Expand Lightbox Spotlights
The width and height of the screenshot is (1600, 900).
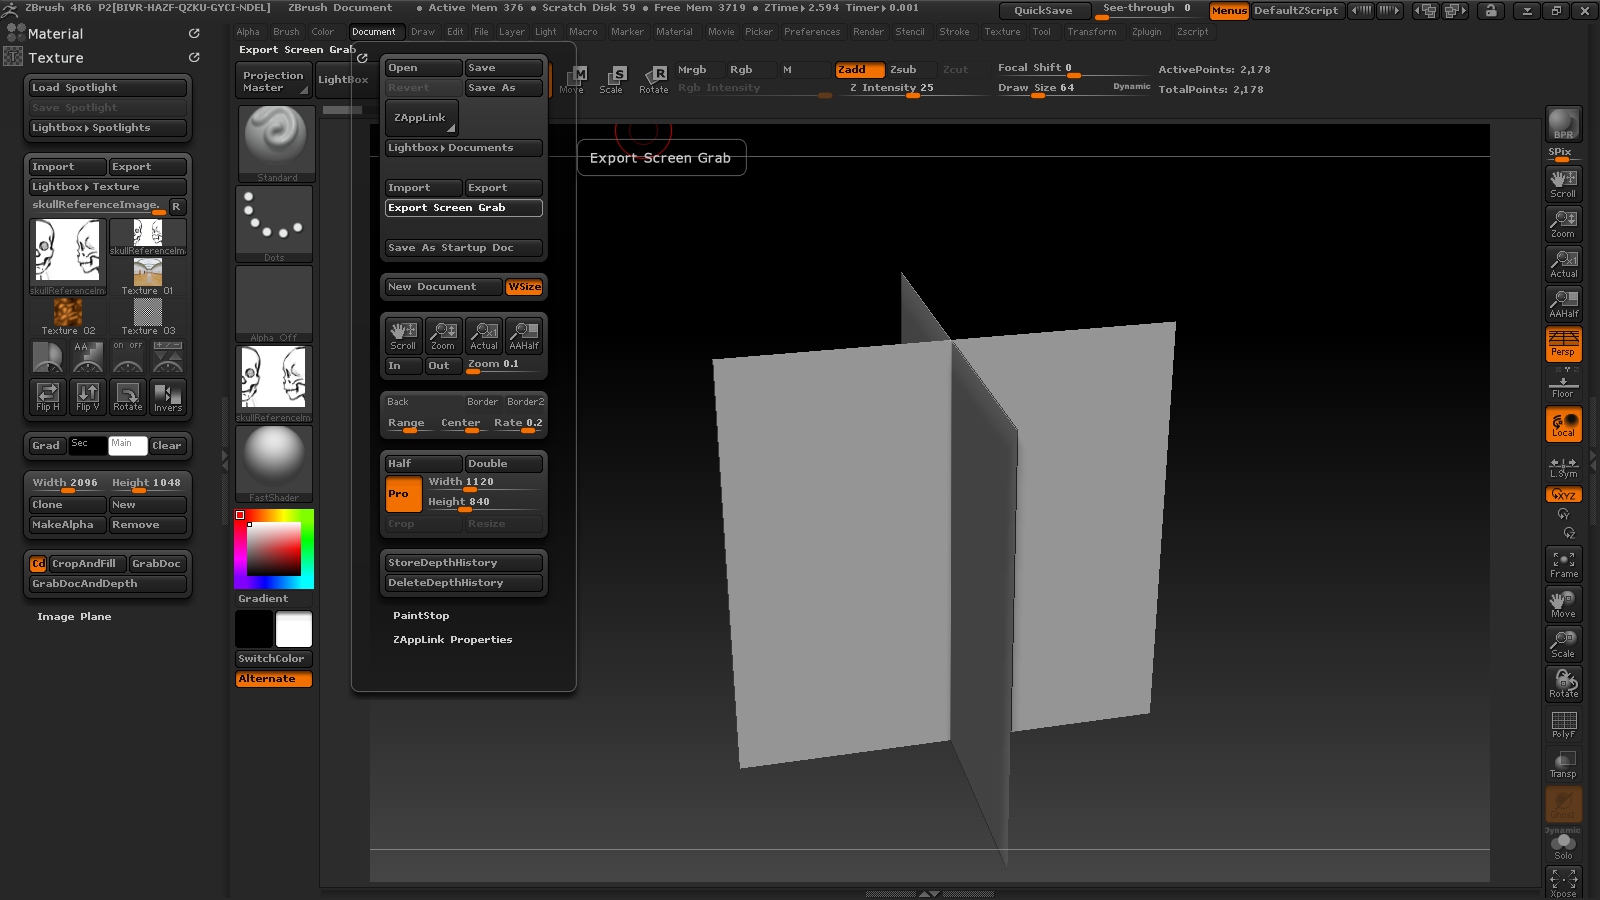108,128
